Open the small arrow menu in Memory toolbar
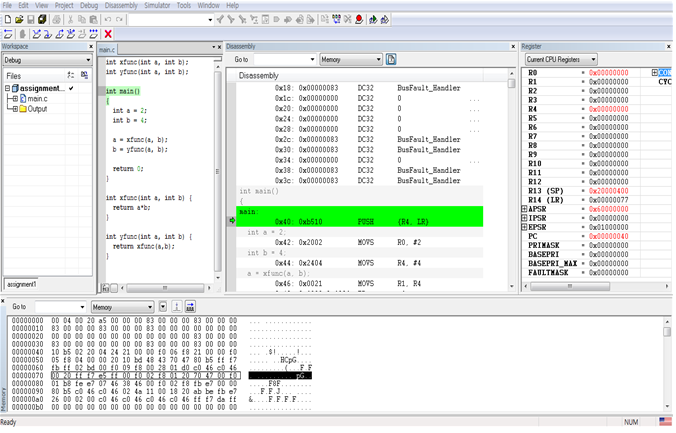676x433 pixels. click(x=163, y=307)
